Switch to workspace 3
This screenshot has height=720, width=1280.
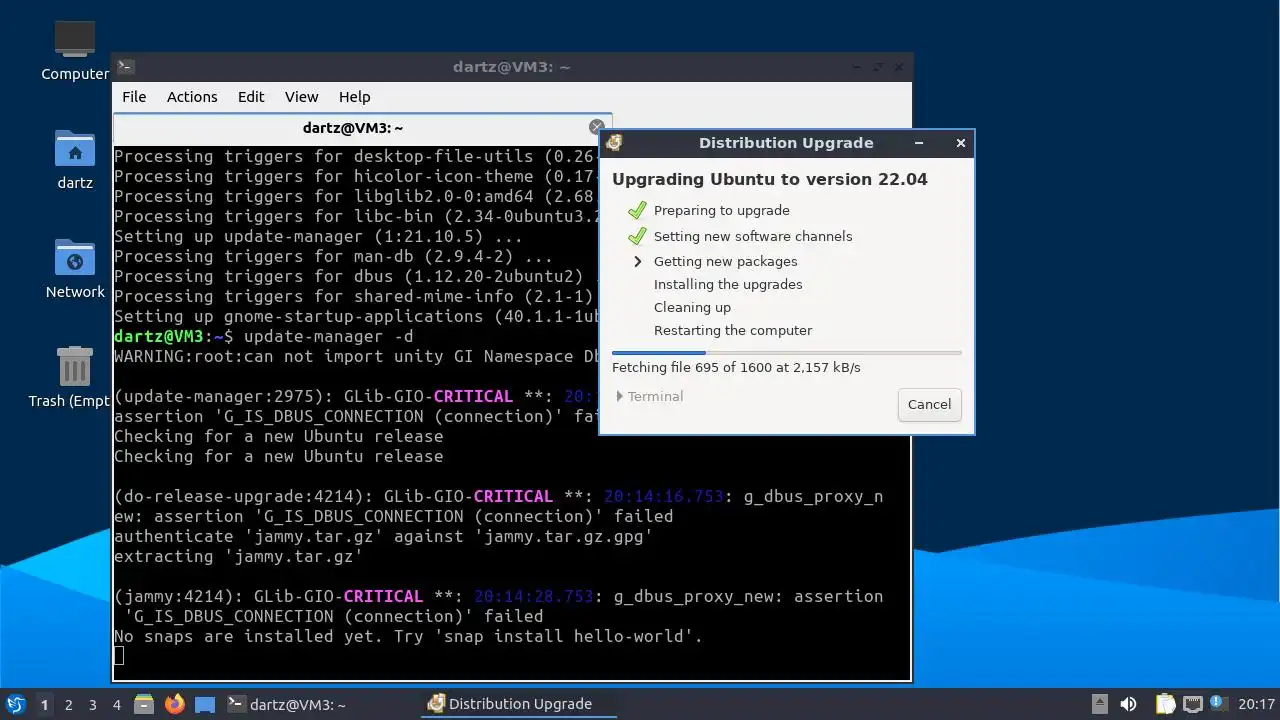point(92,705)
